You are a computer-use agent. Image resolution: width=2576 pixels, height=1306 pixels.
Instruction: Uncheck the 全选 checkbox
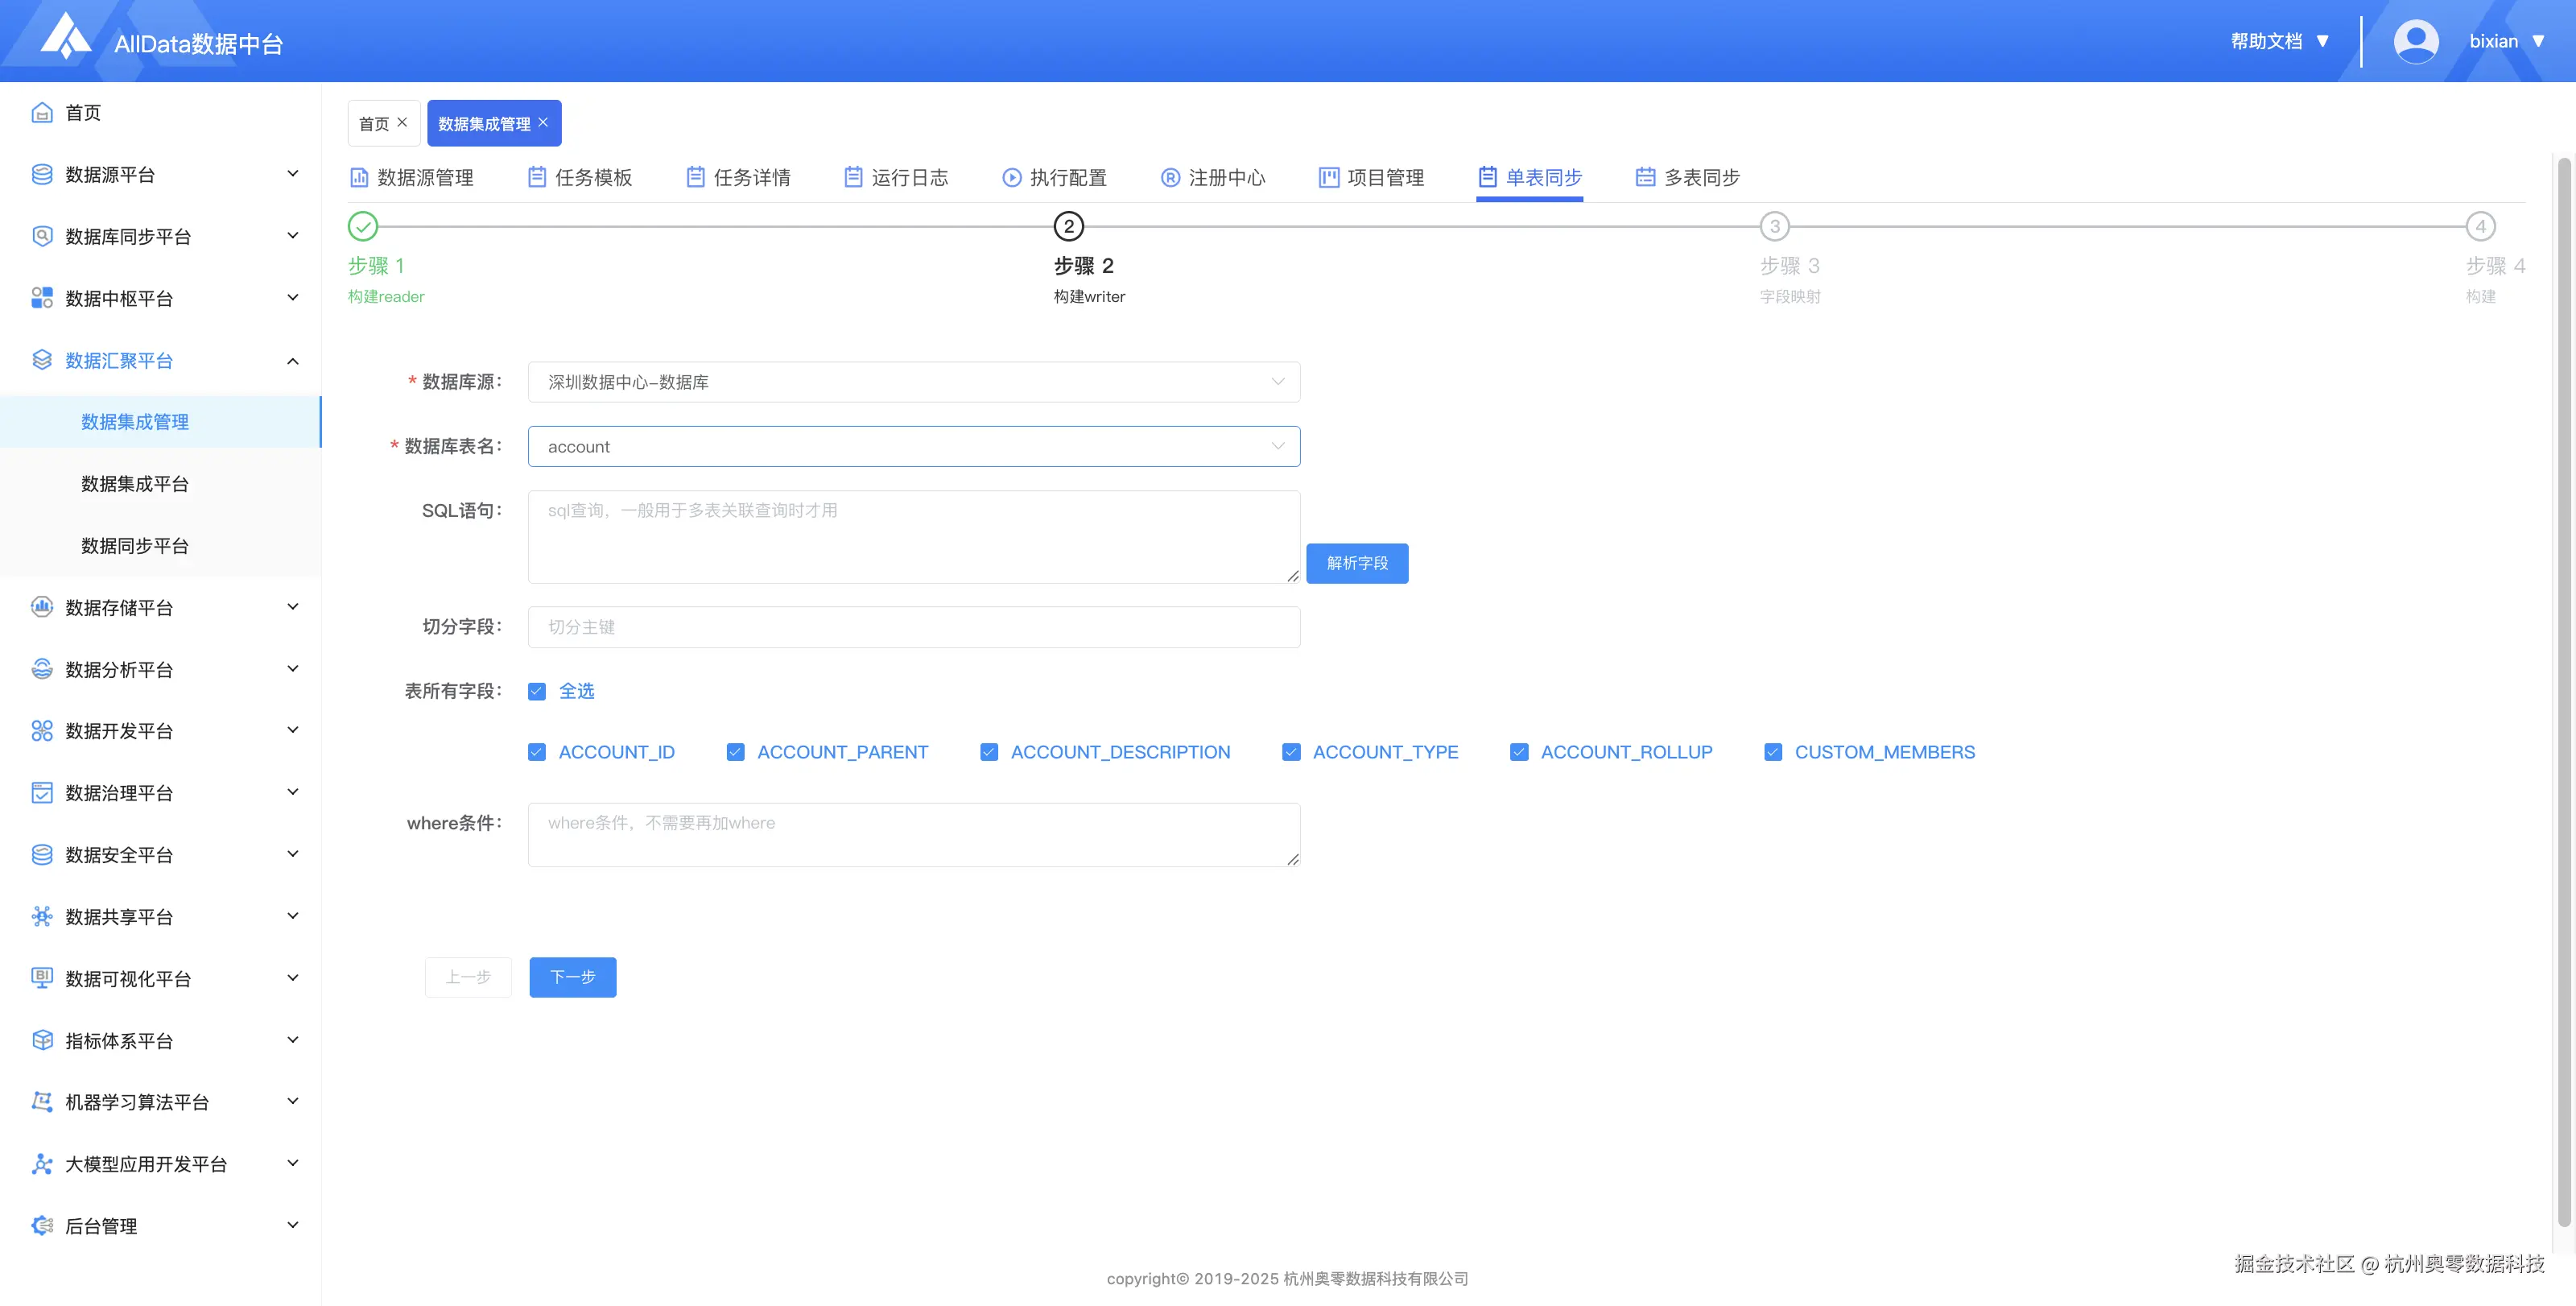click(537, 691)
